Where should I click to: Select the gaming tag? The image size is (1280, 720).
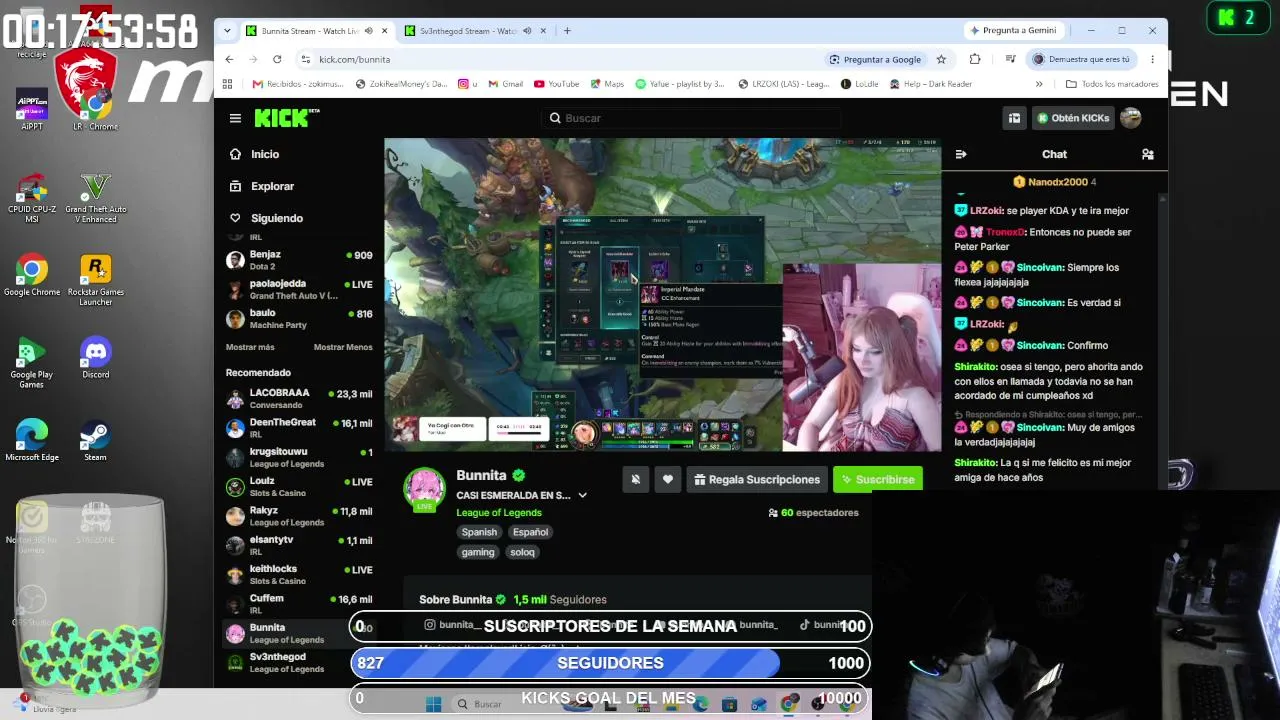(478, 552)
